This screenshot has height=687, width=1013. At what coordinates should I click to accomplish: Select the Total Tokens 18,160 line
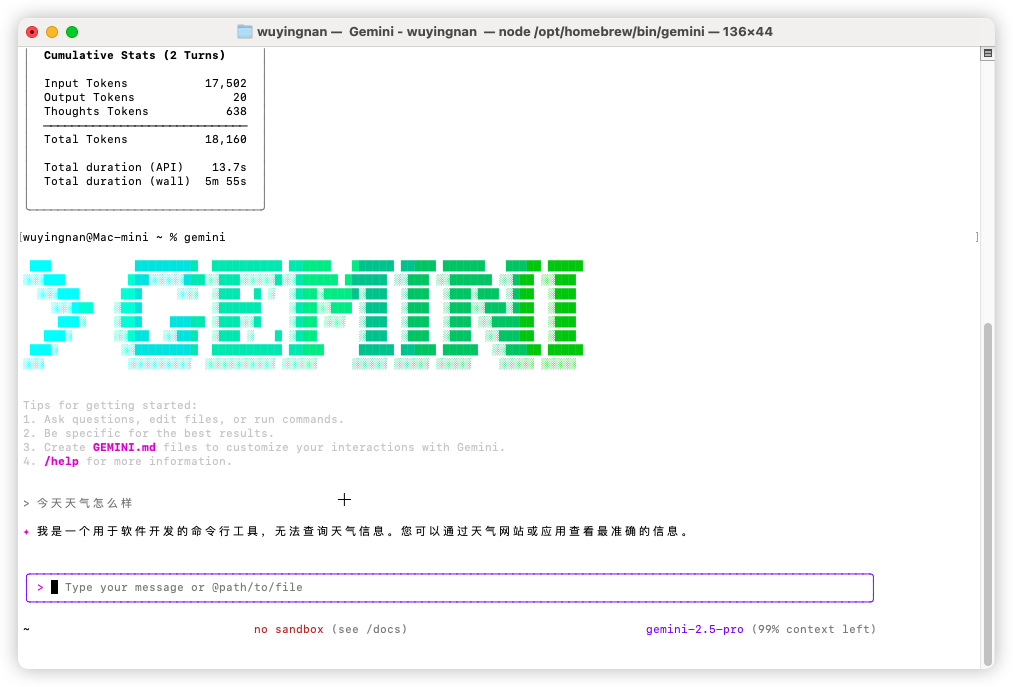(144, 139)
